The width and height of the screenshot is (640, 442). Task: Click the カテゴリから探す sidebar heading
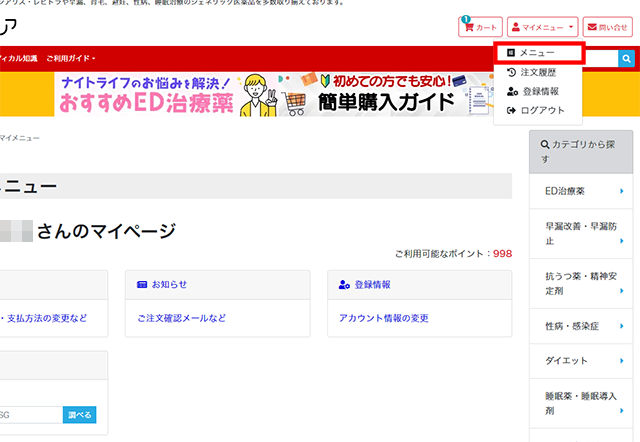click(581, 152)
